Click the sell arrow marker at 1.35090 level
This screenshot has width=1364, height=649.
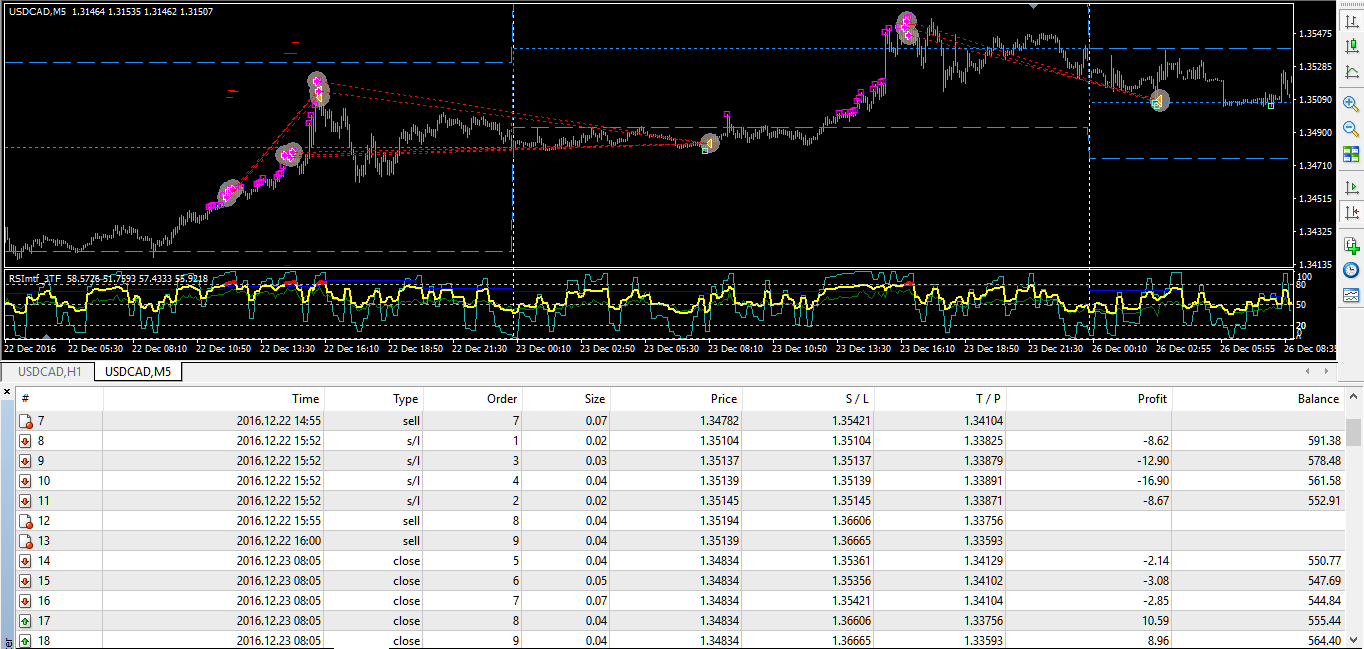tap(1159, 101)
